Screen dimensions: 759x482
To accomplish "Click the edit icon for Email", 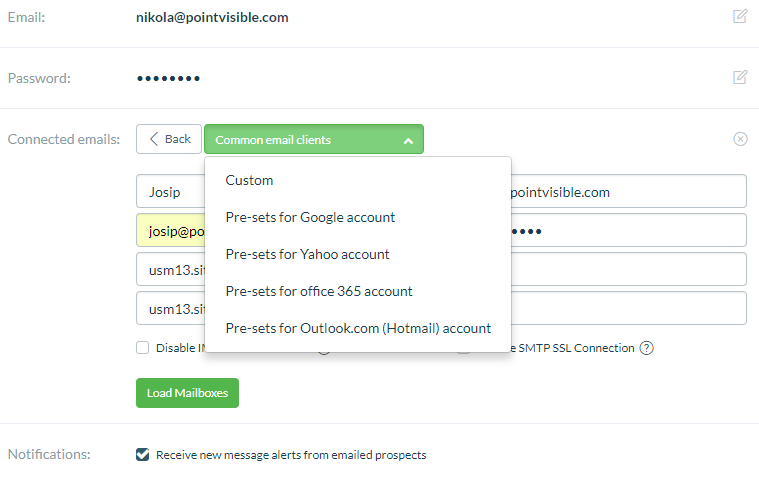I will click(740, 16).
